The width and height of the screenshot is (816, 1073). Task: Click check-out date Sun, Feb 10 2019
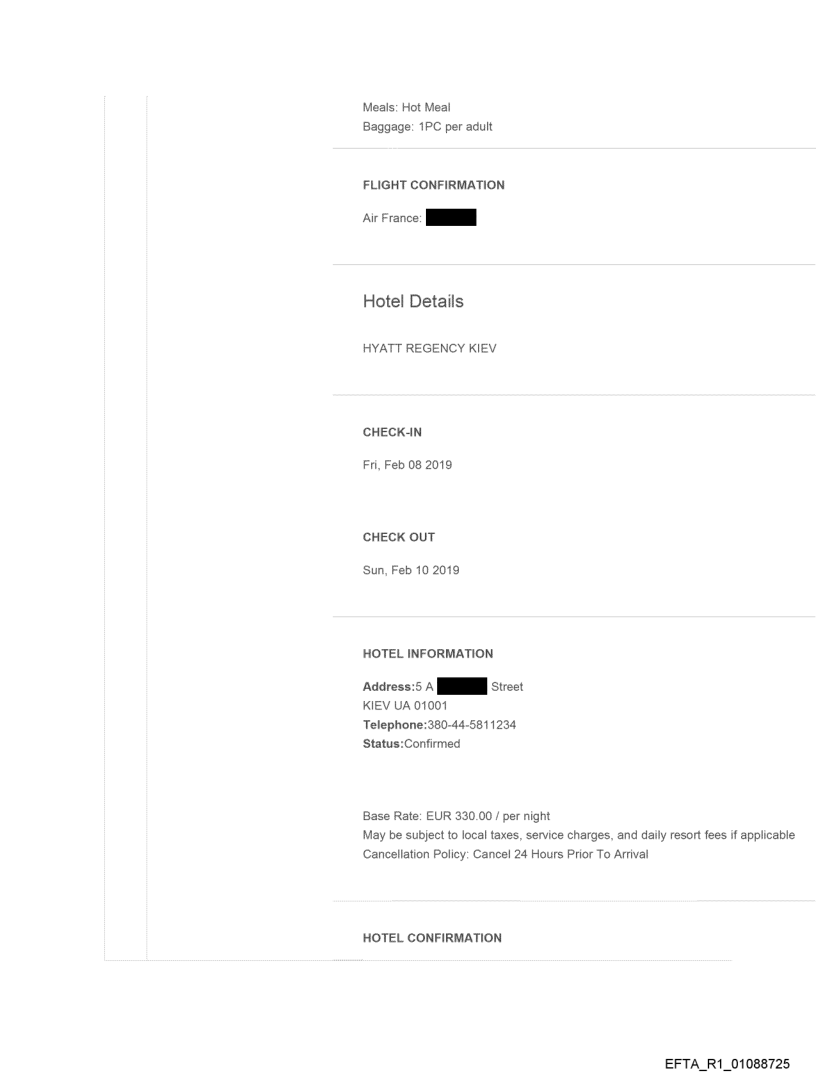[409, 565]
